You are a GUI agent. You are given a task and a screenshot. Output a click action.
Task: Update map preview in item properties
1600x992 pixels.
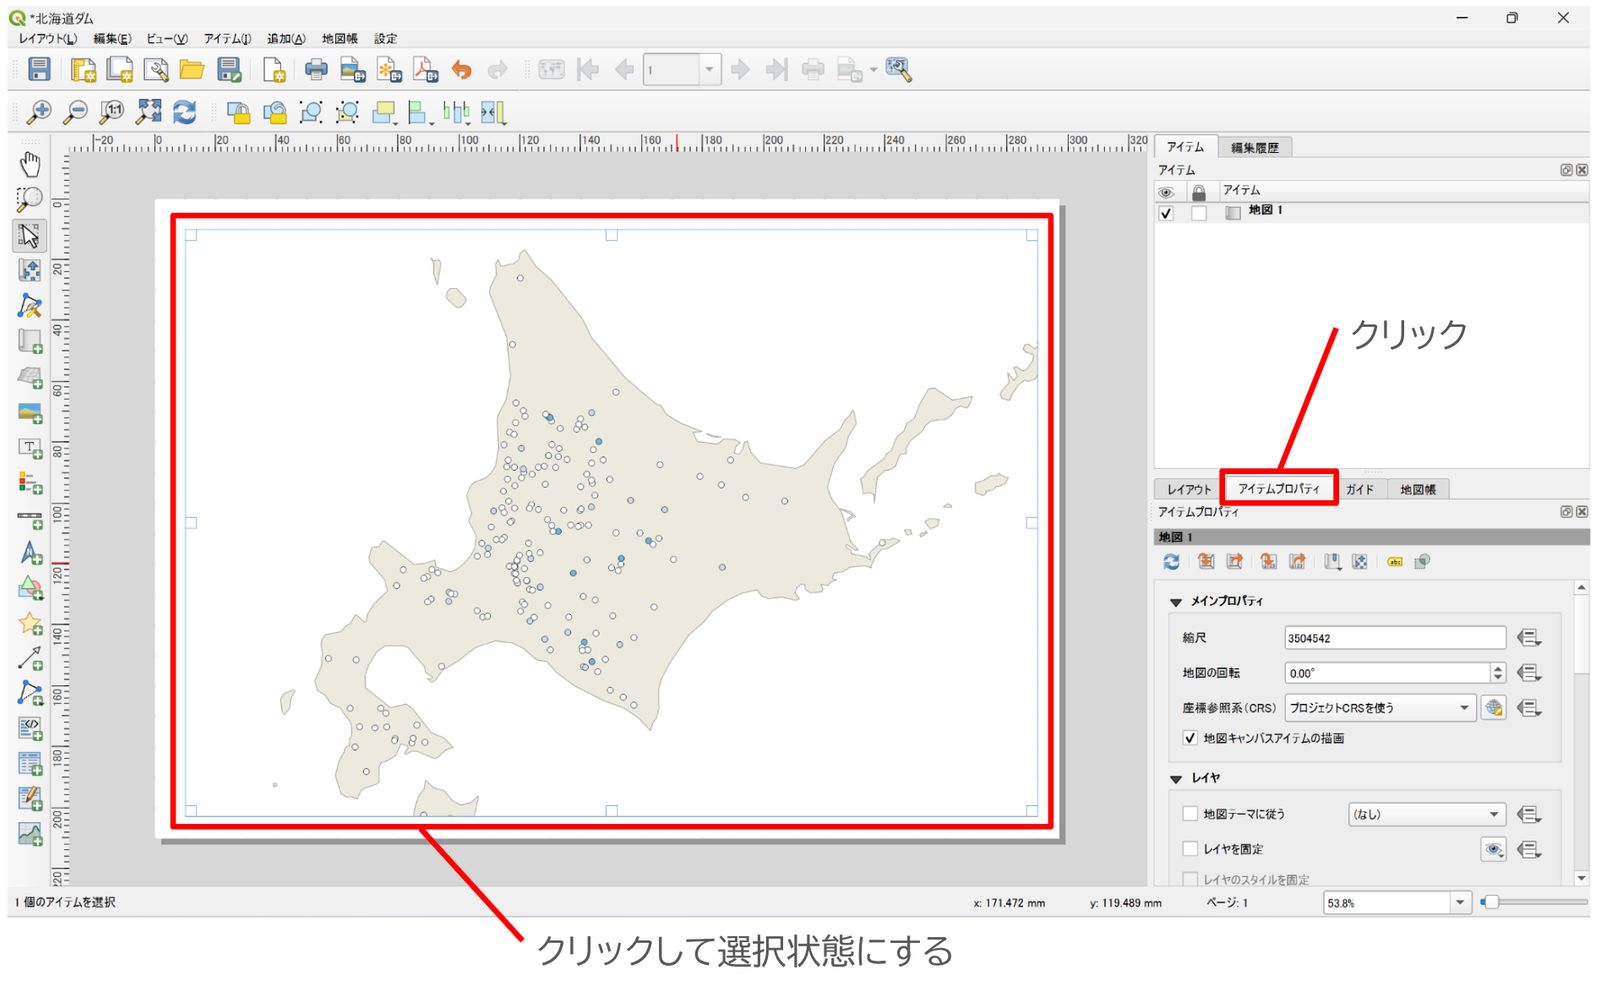click(1172, 562)
